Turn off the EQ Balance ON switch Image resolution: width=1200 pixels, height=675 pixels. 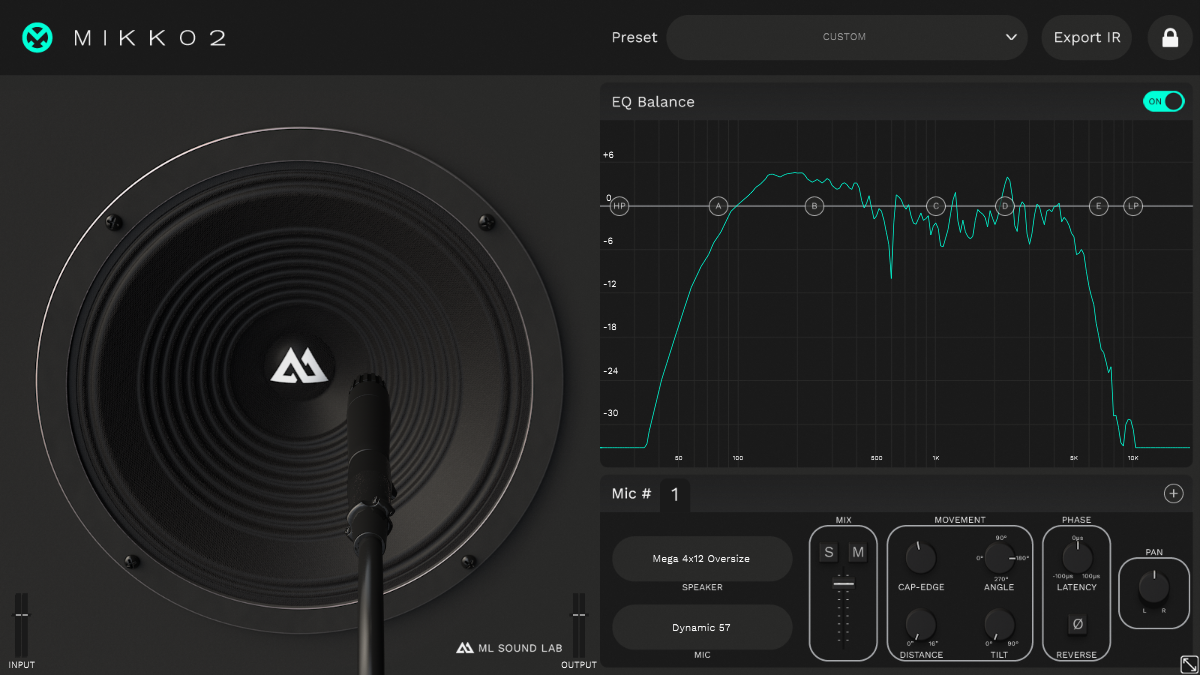[1163, 101]
